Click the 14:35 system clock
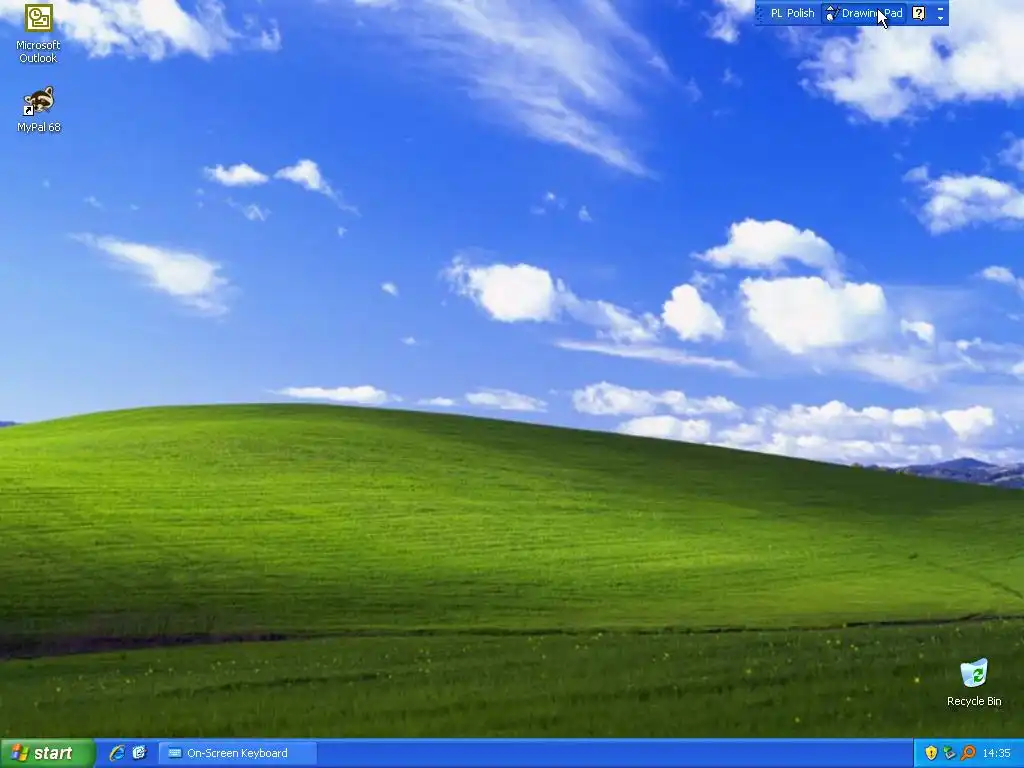 pyautogui.click(x=996, y=753)
